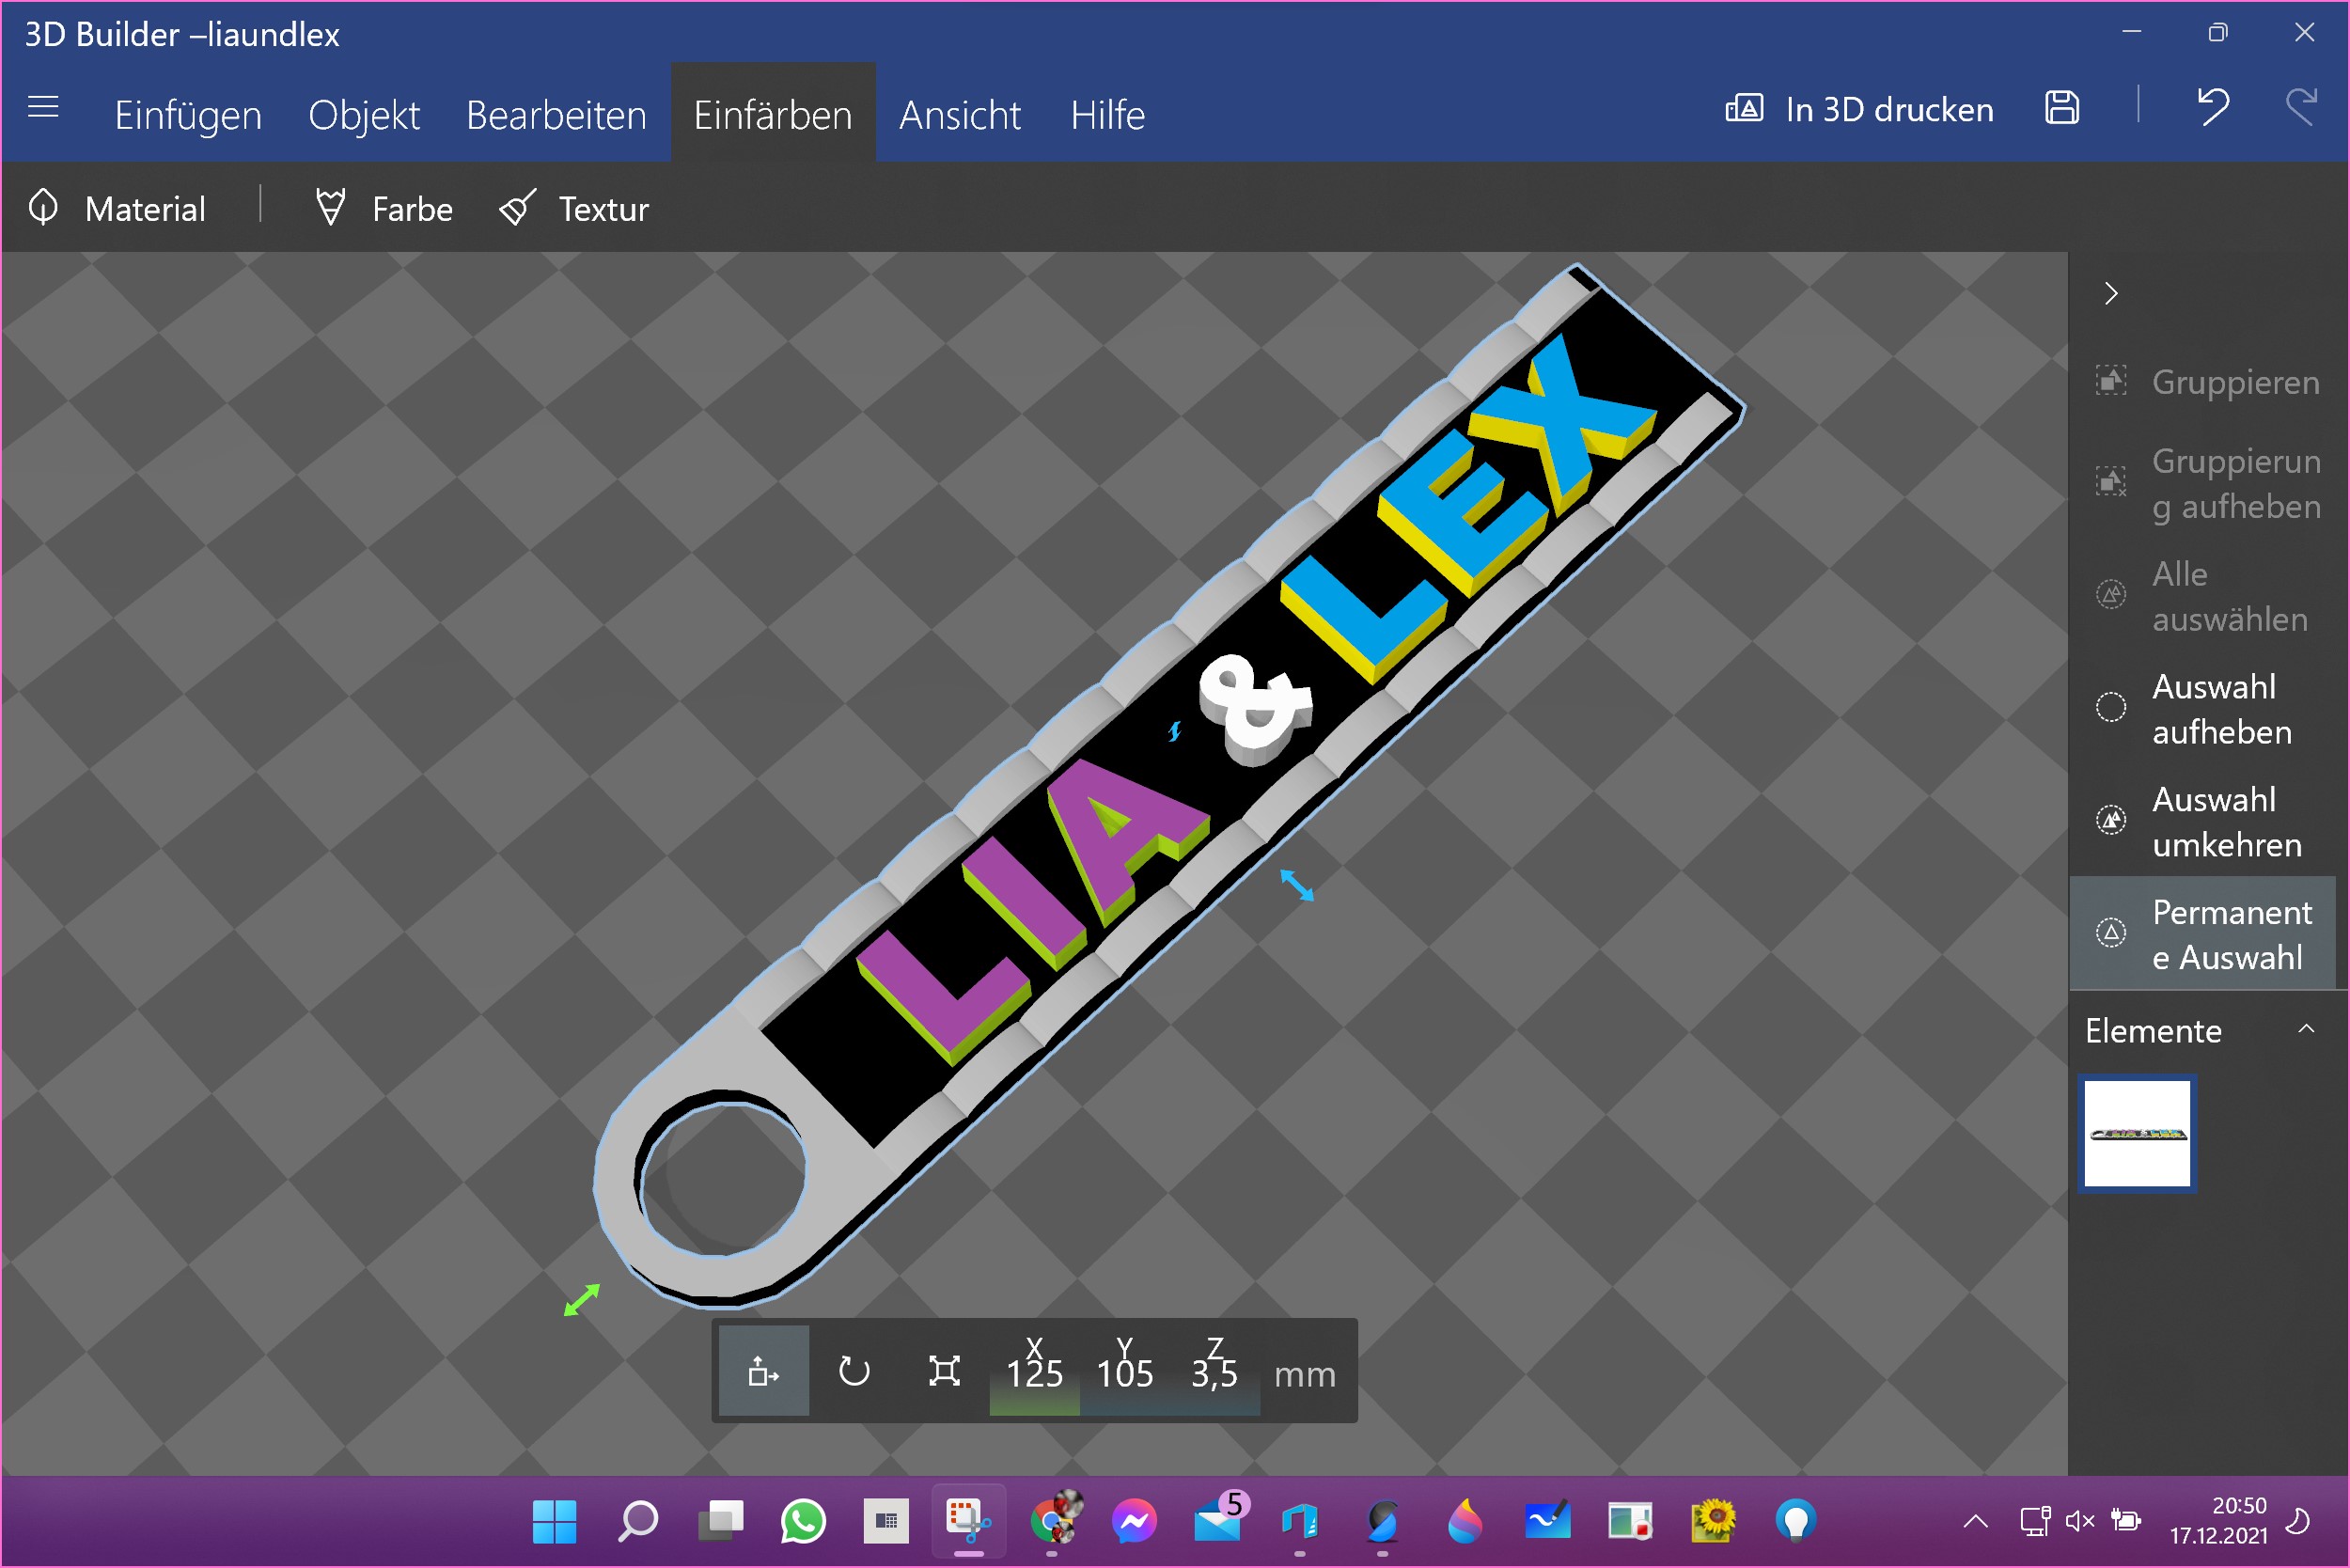Open Mail app with 5 badge
The height and width of the screenshot is (1568, 2350).
(x=1218, y=1520)
